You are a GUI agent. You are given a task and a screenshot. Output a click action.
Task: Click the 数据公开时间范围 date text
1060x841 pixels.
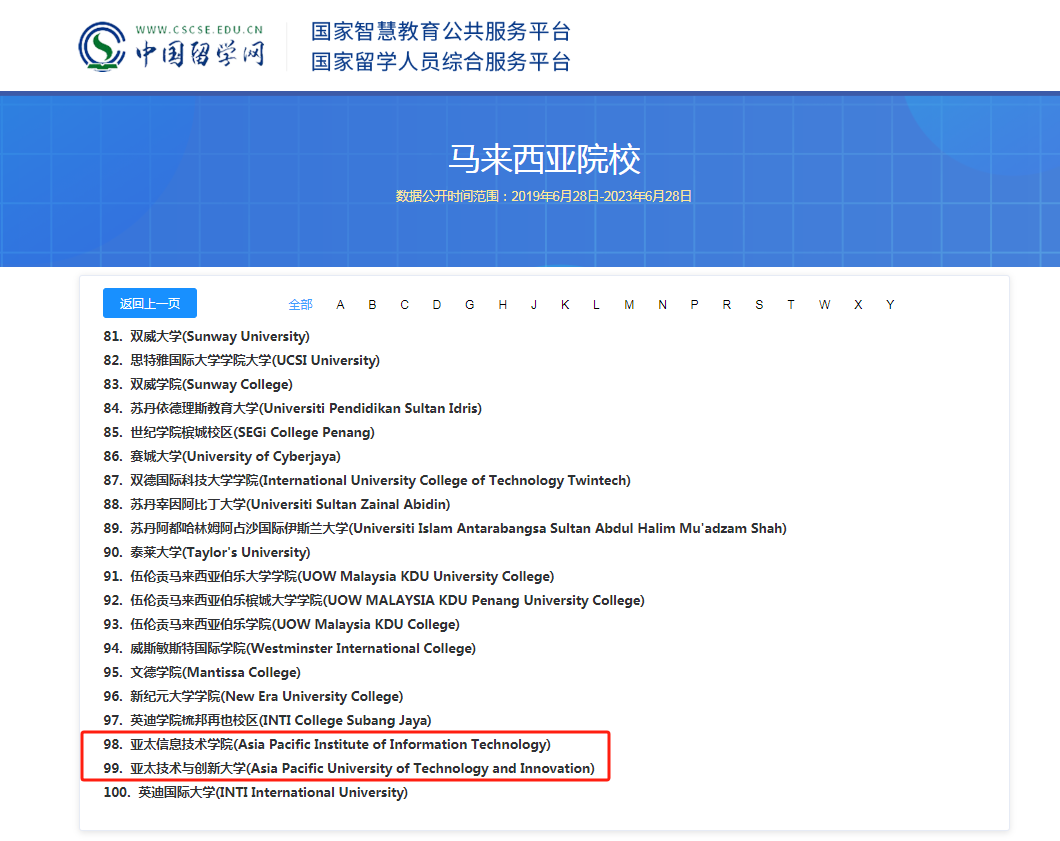tap(544, 196)
